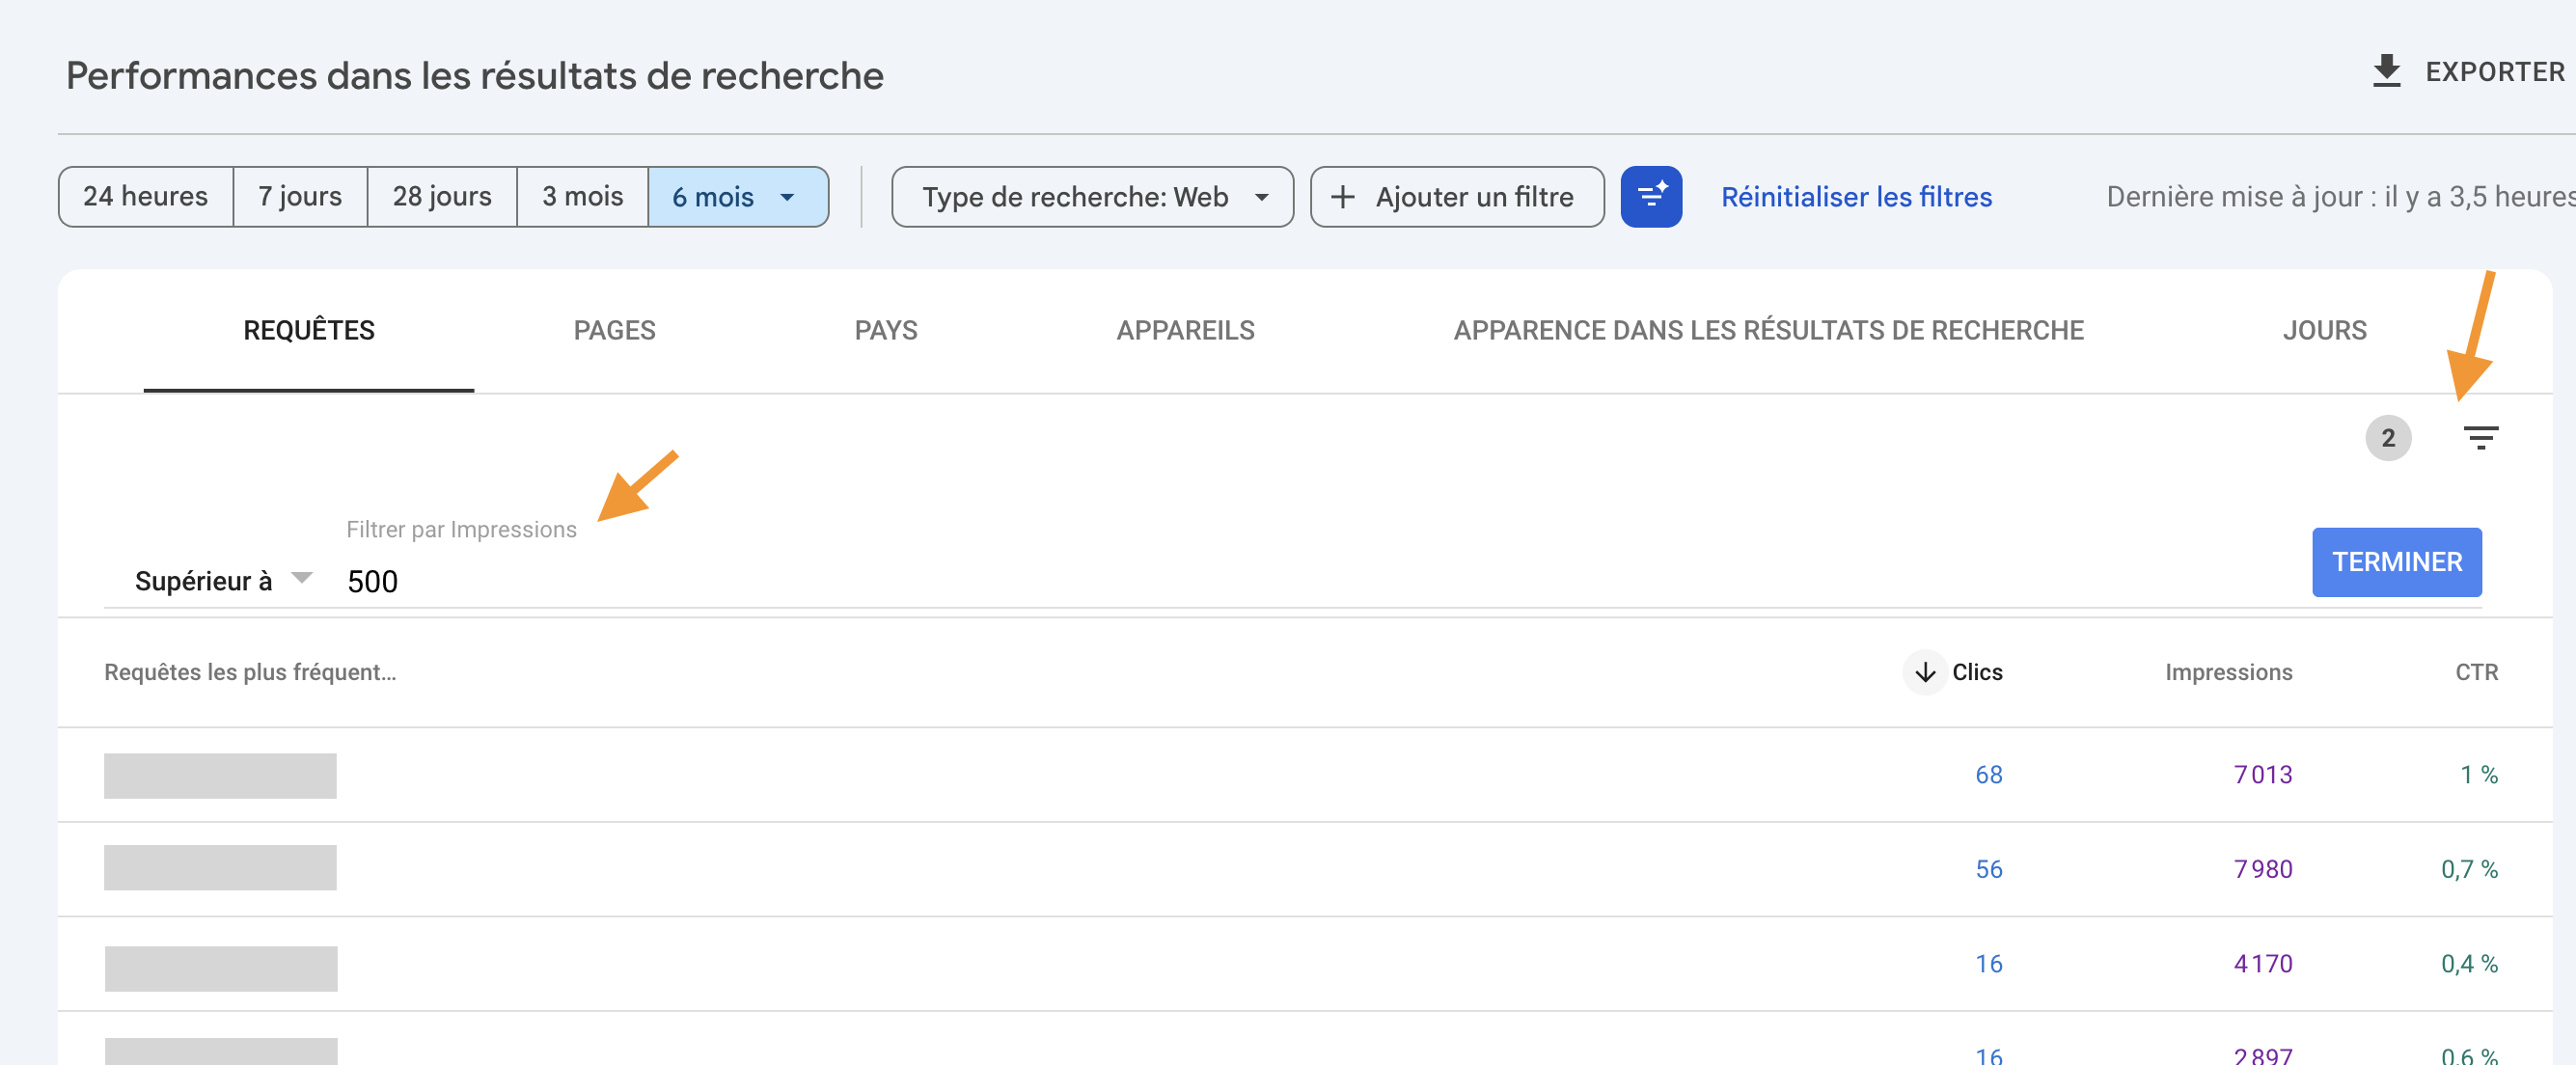Open the JOURS tab

pyautogui.click(x=2323, y=330)
